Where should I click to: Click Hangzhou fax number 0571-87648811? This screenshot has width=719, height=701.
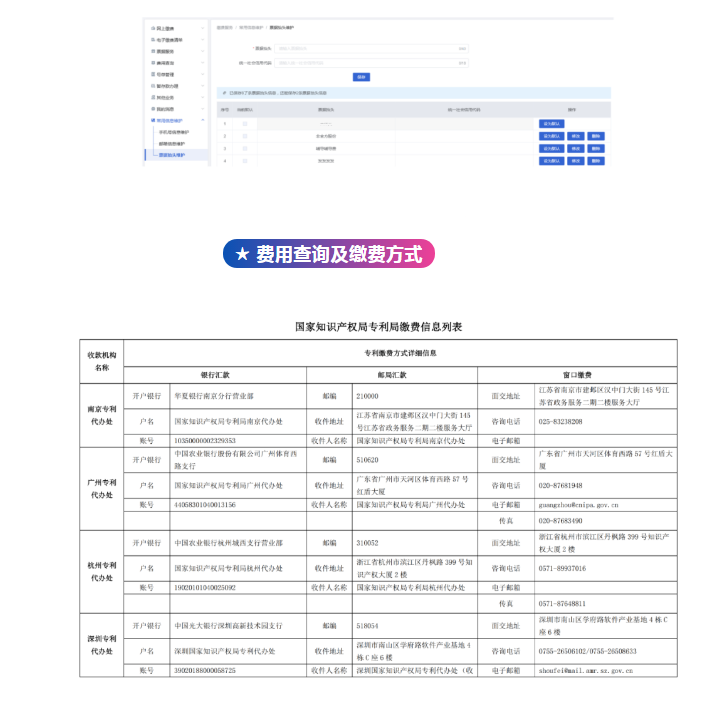(562, 604)
